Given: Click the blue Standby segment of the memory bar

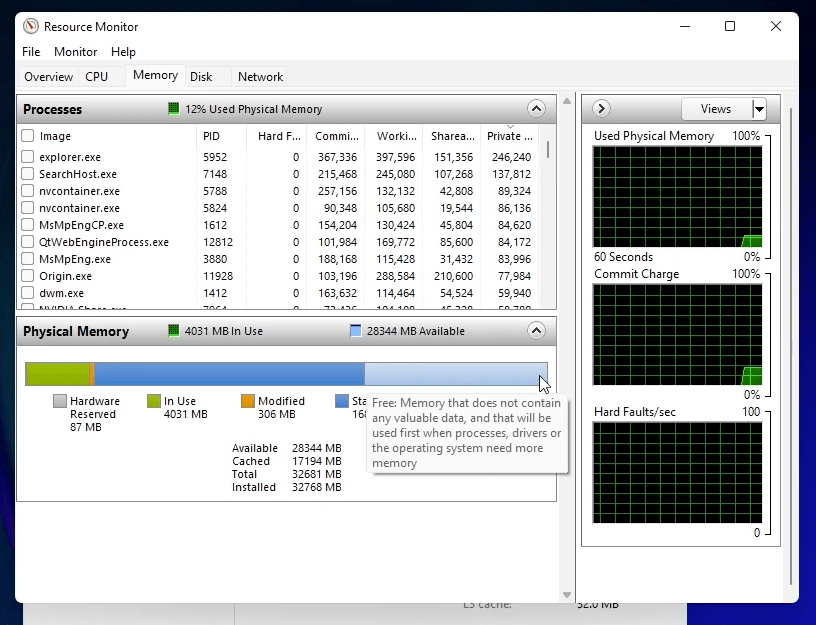Looking at the screenshot, I should 230,372.
